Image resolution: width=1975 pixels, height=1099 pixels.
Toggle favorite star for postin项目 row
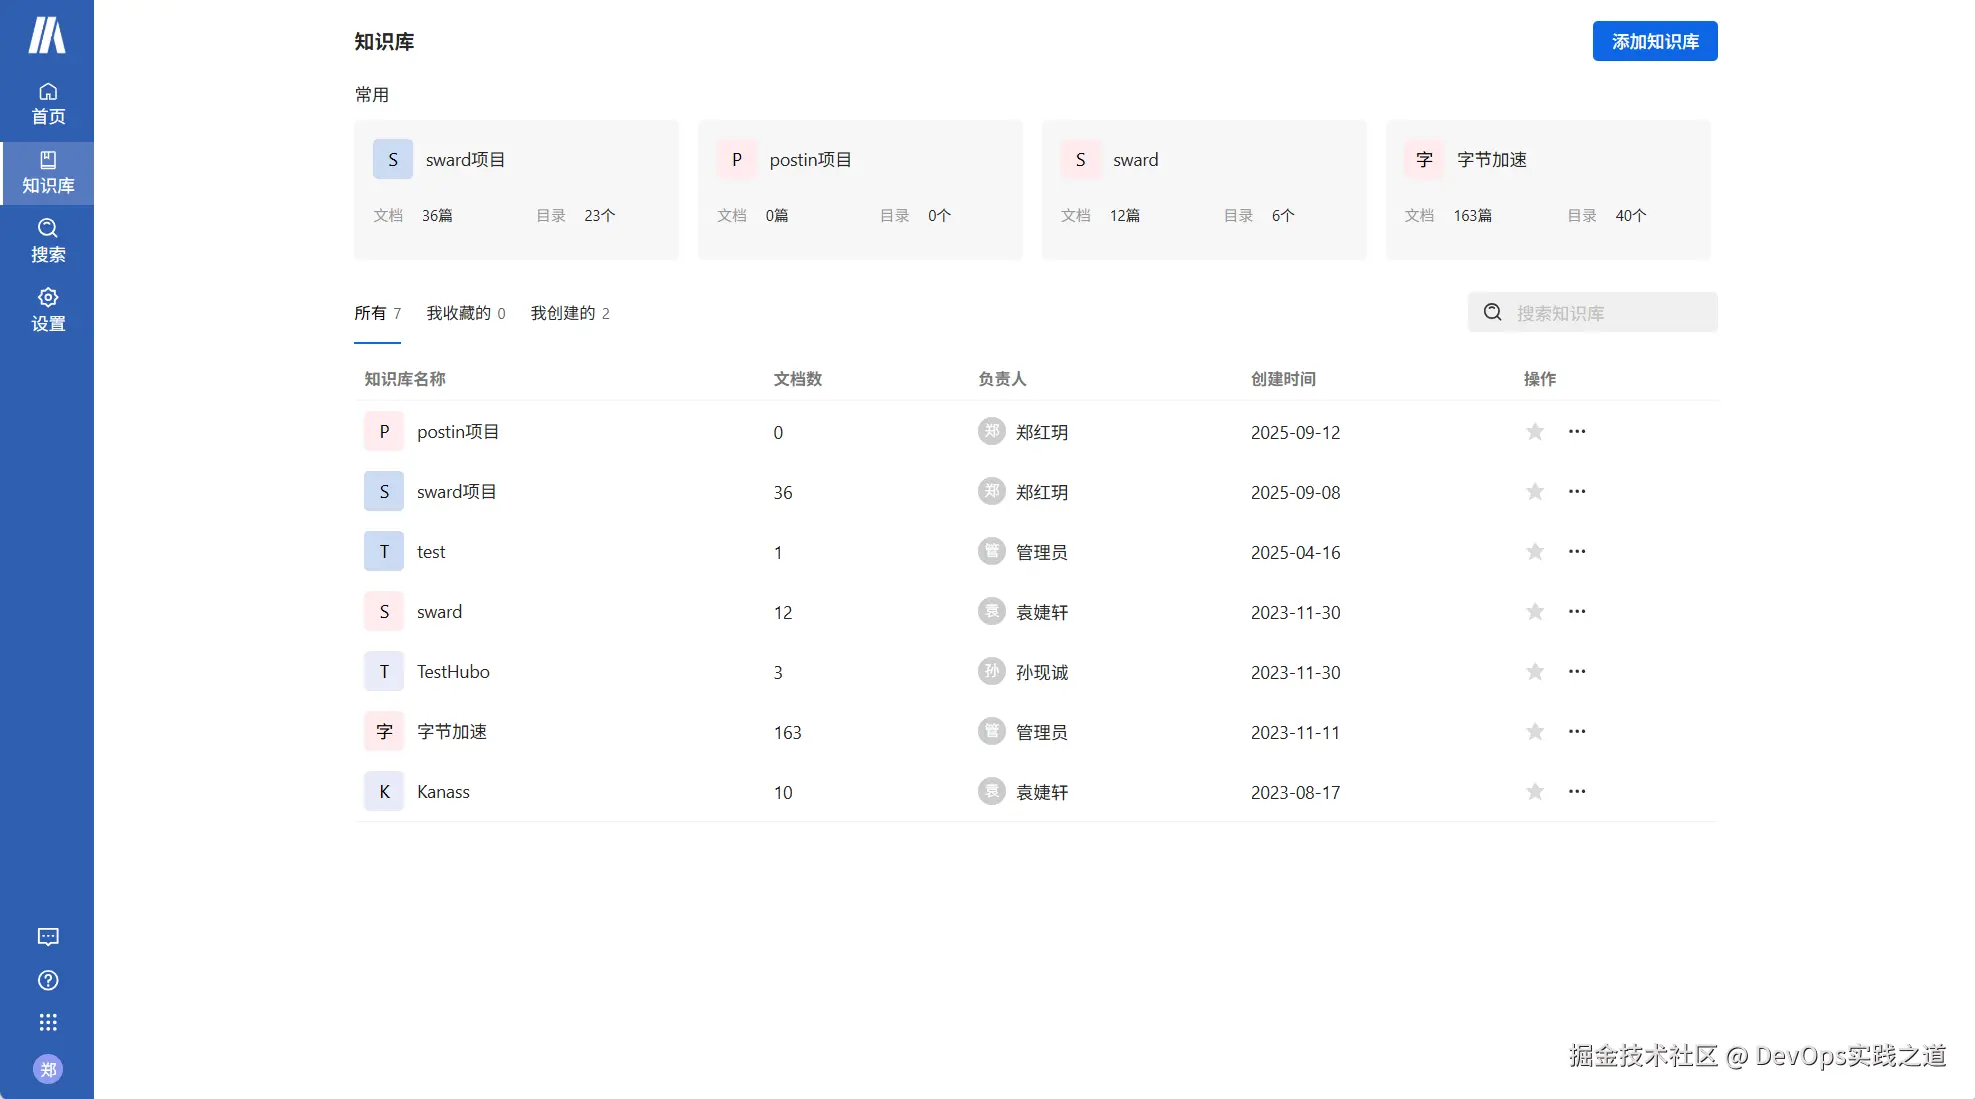pos(1534,432)
